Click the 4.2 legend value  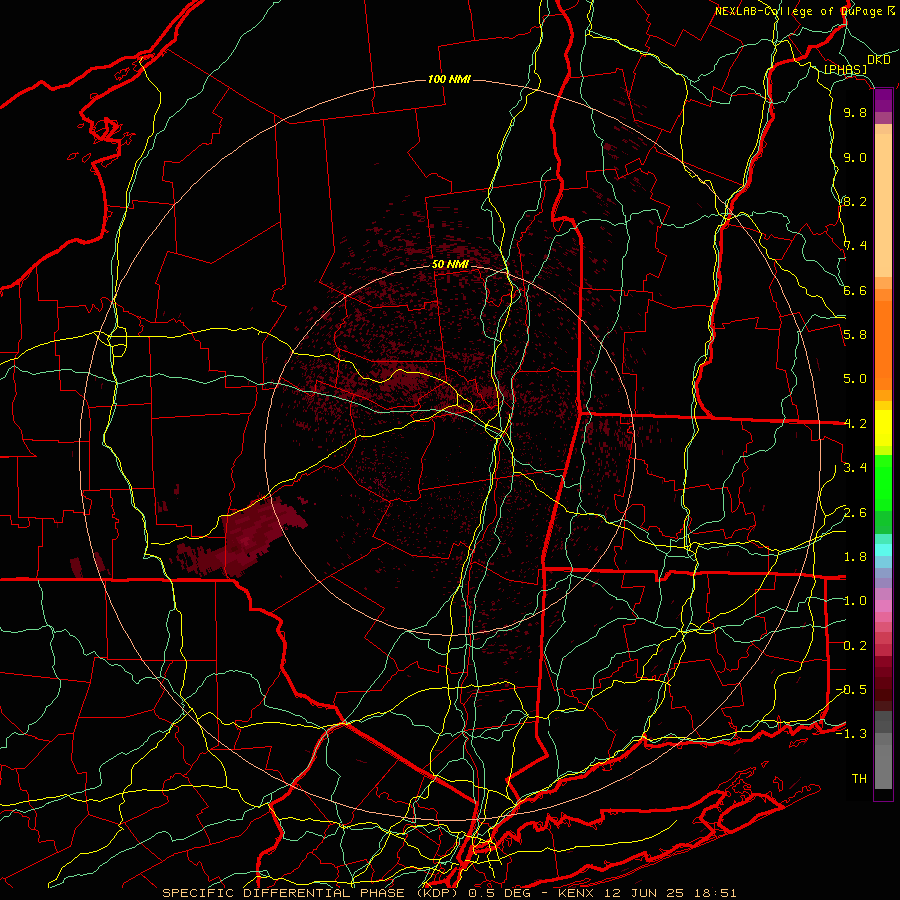click(855, 424)
